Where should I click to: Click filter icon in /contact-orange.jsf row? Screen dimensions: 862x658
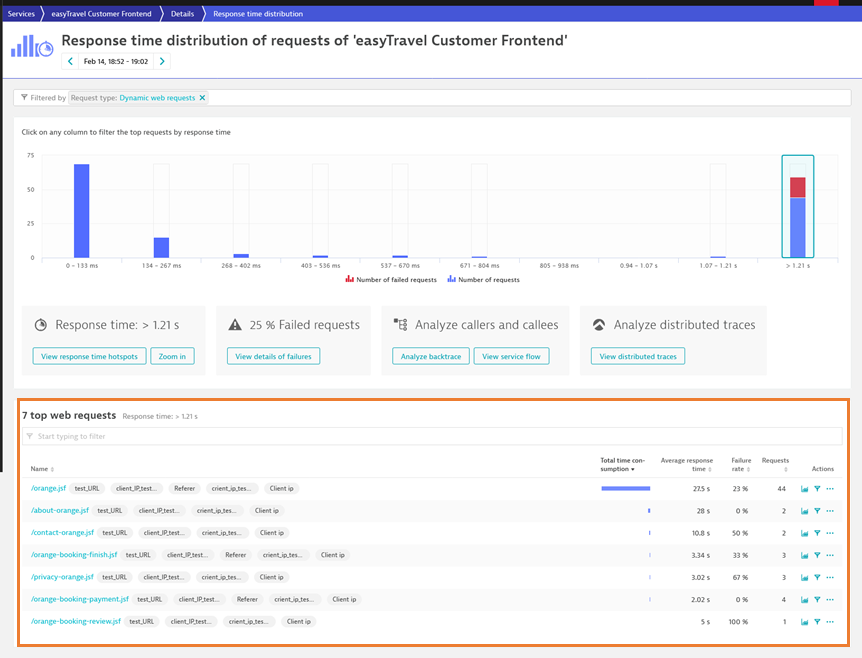[x=817, y=533]
